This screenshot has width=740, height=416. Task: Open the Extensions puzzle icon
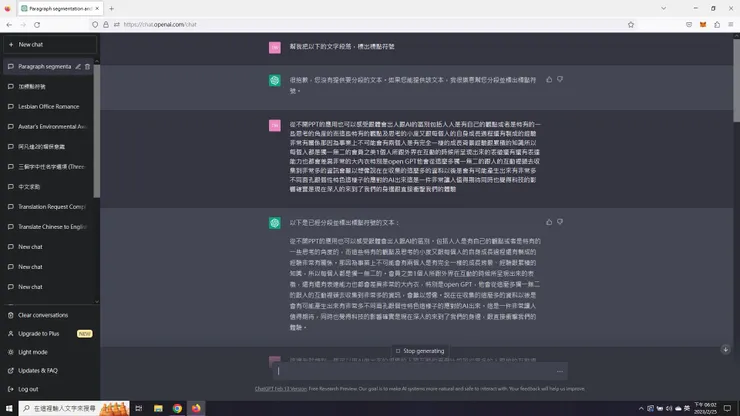pyautogui.click(x=717, y=25)
